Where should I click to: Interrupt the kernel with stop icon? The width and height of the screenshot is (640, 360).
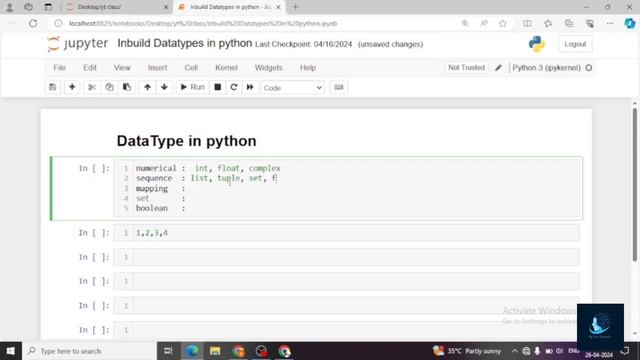click(x=218, y=87)
